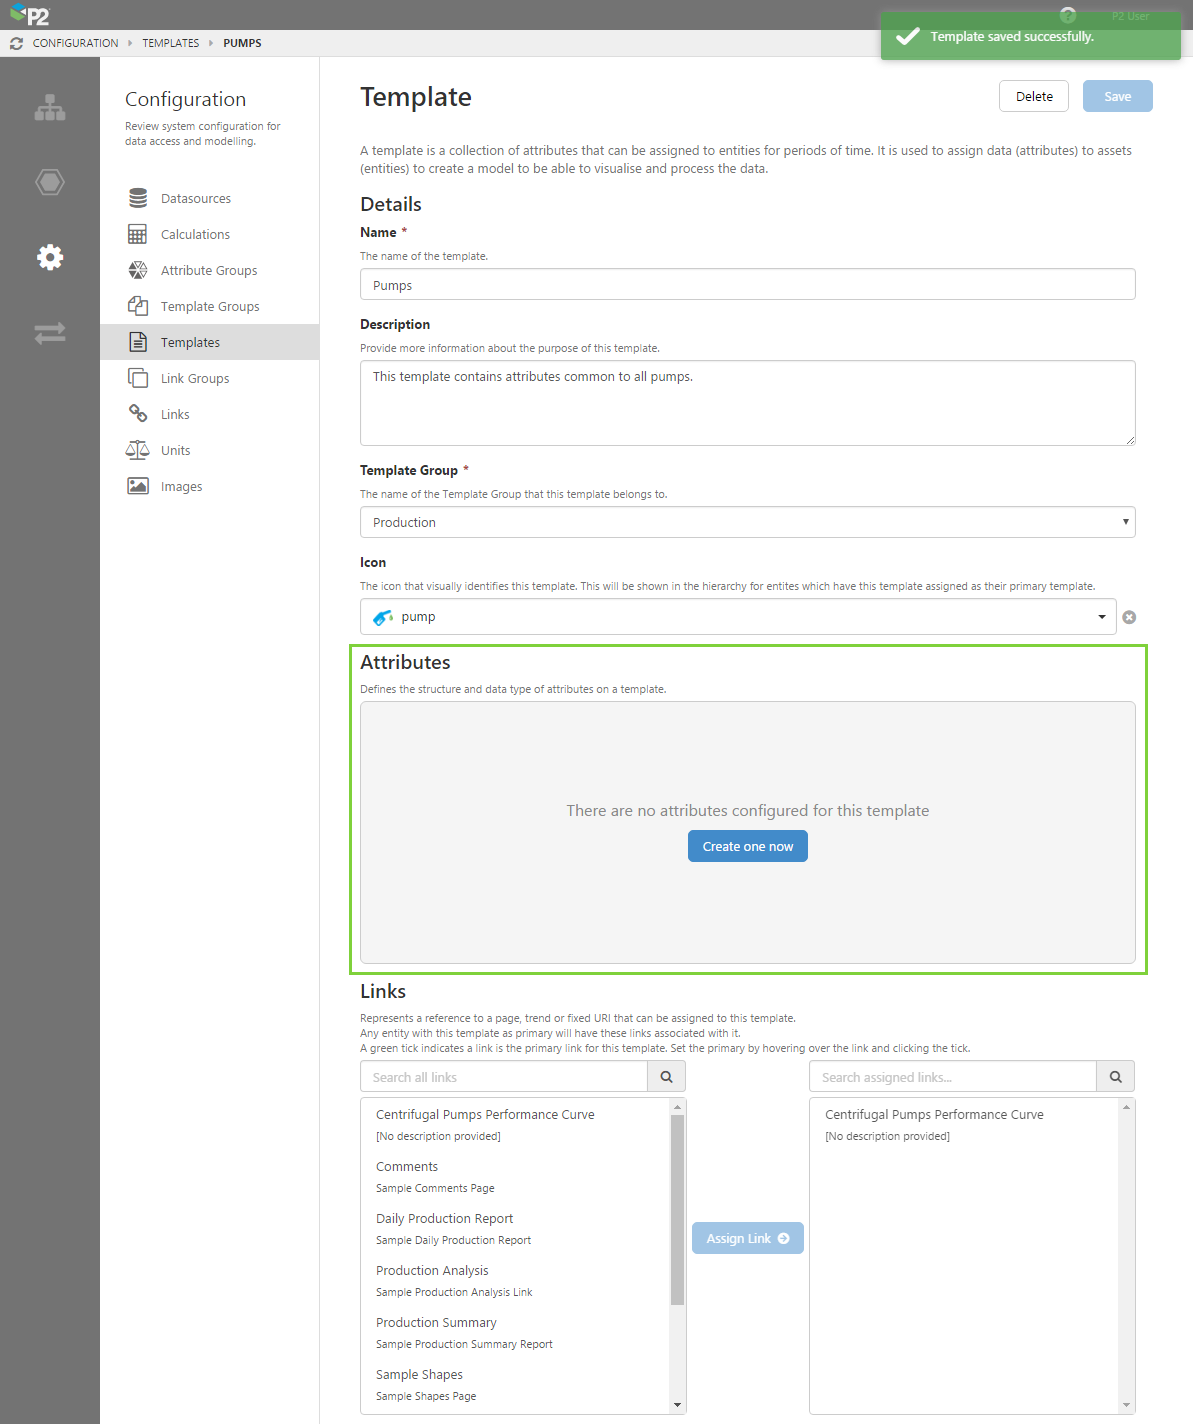Expand the Template Group dropdown

click(747, 522)
